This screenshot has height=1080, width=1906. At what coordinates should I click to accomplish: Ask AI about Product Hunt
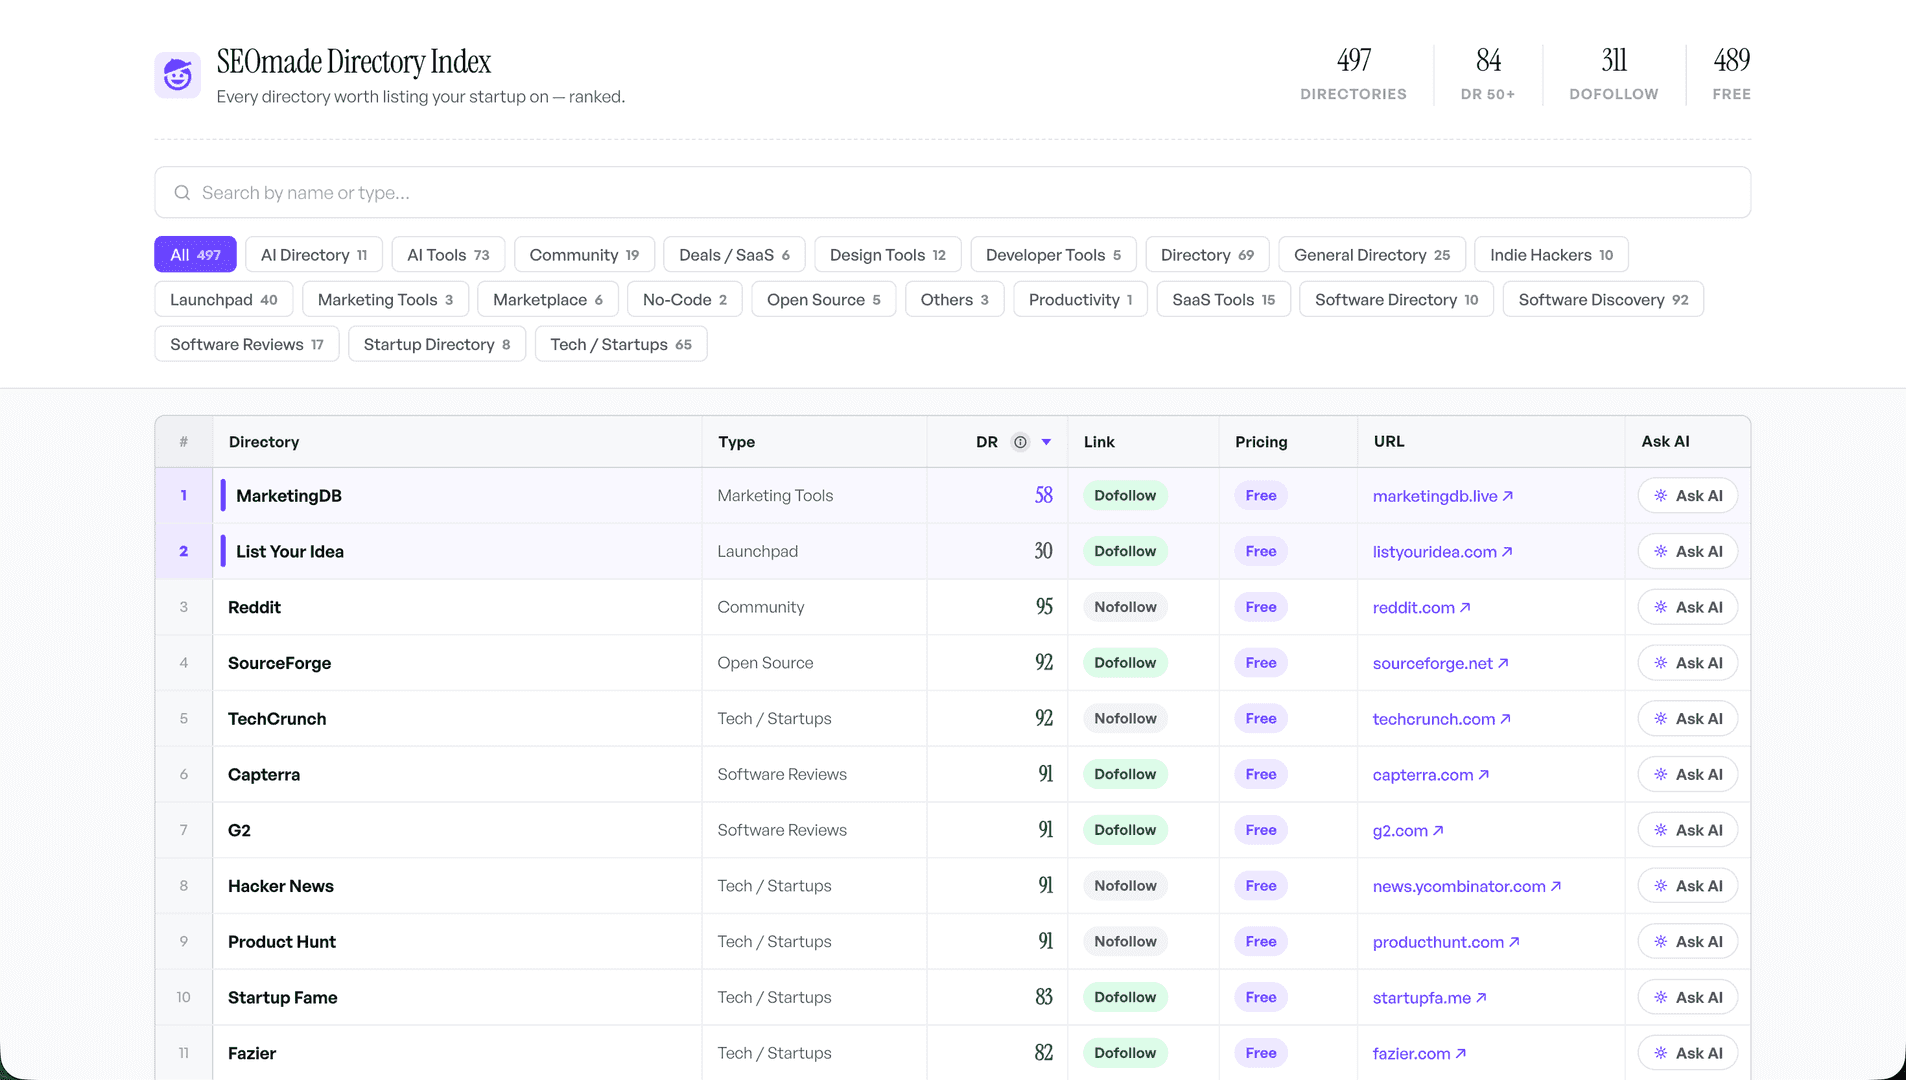tap(1688, 942)
